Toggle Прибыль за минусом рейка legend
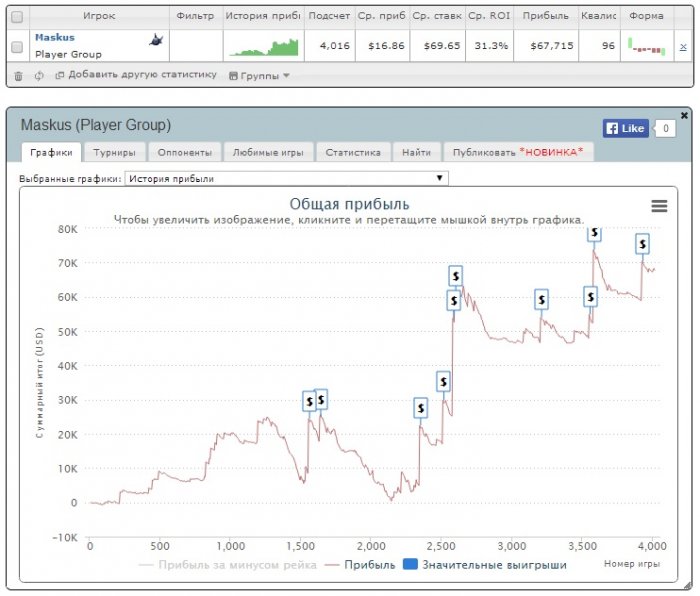 228,565
